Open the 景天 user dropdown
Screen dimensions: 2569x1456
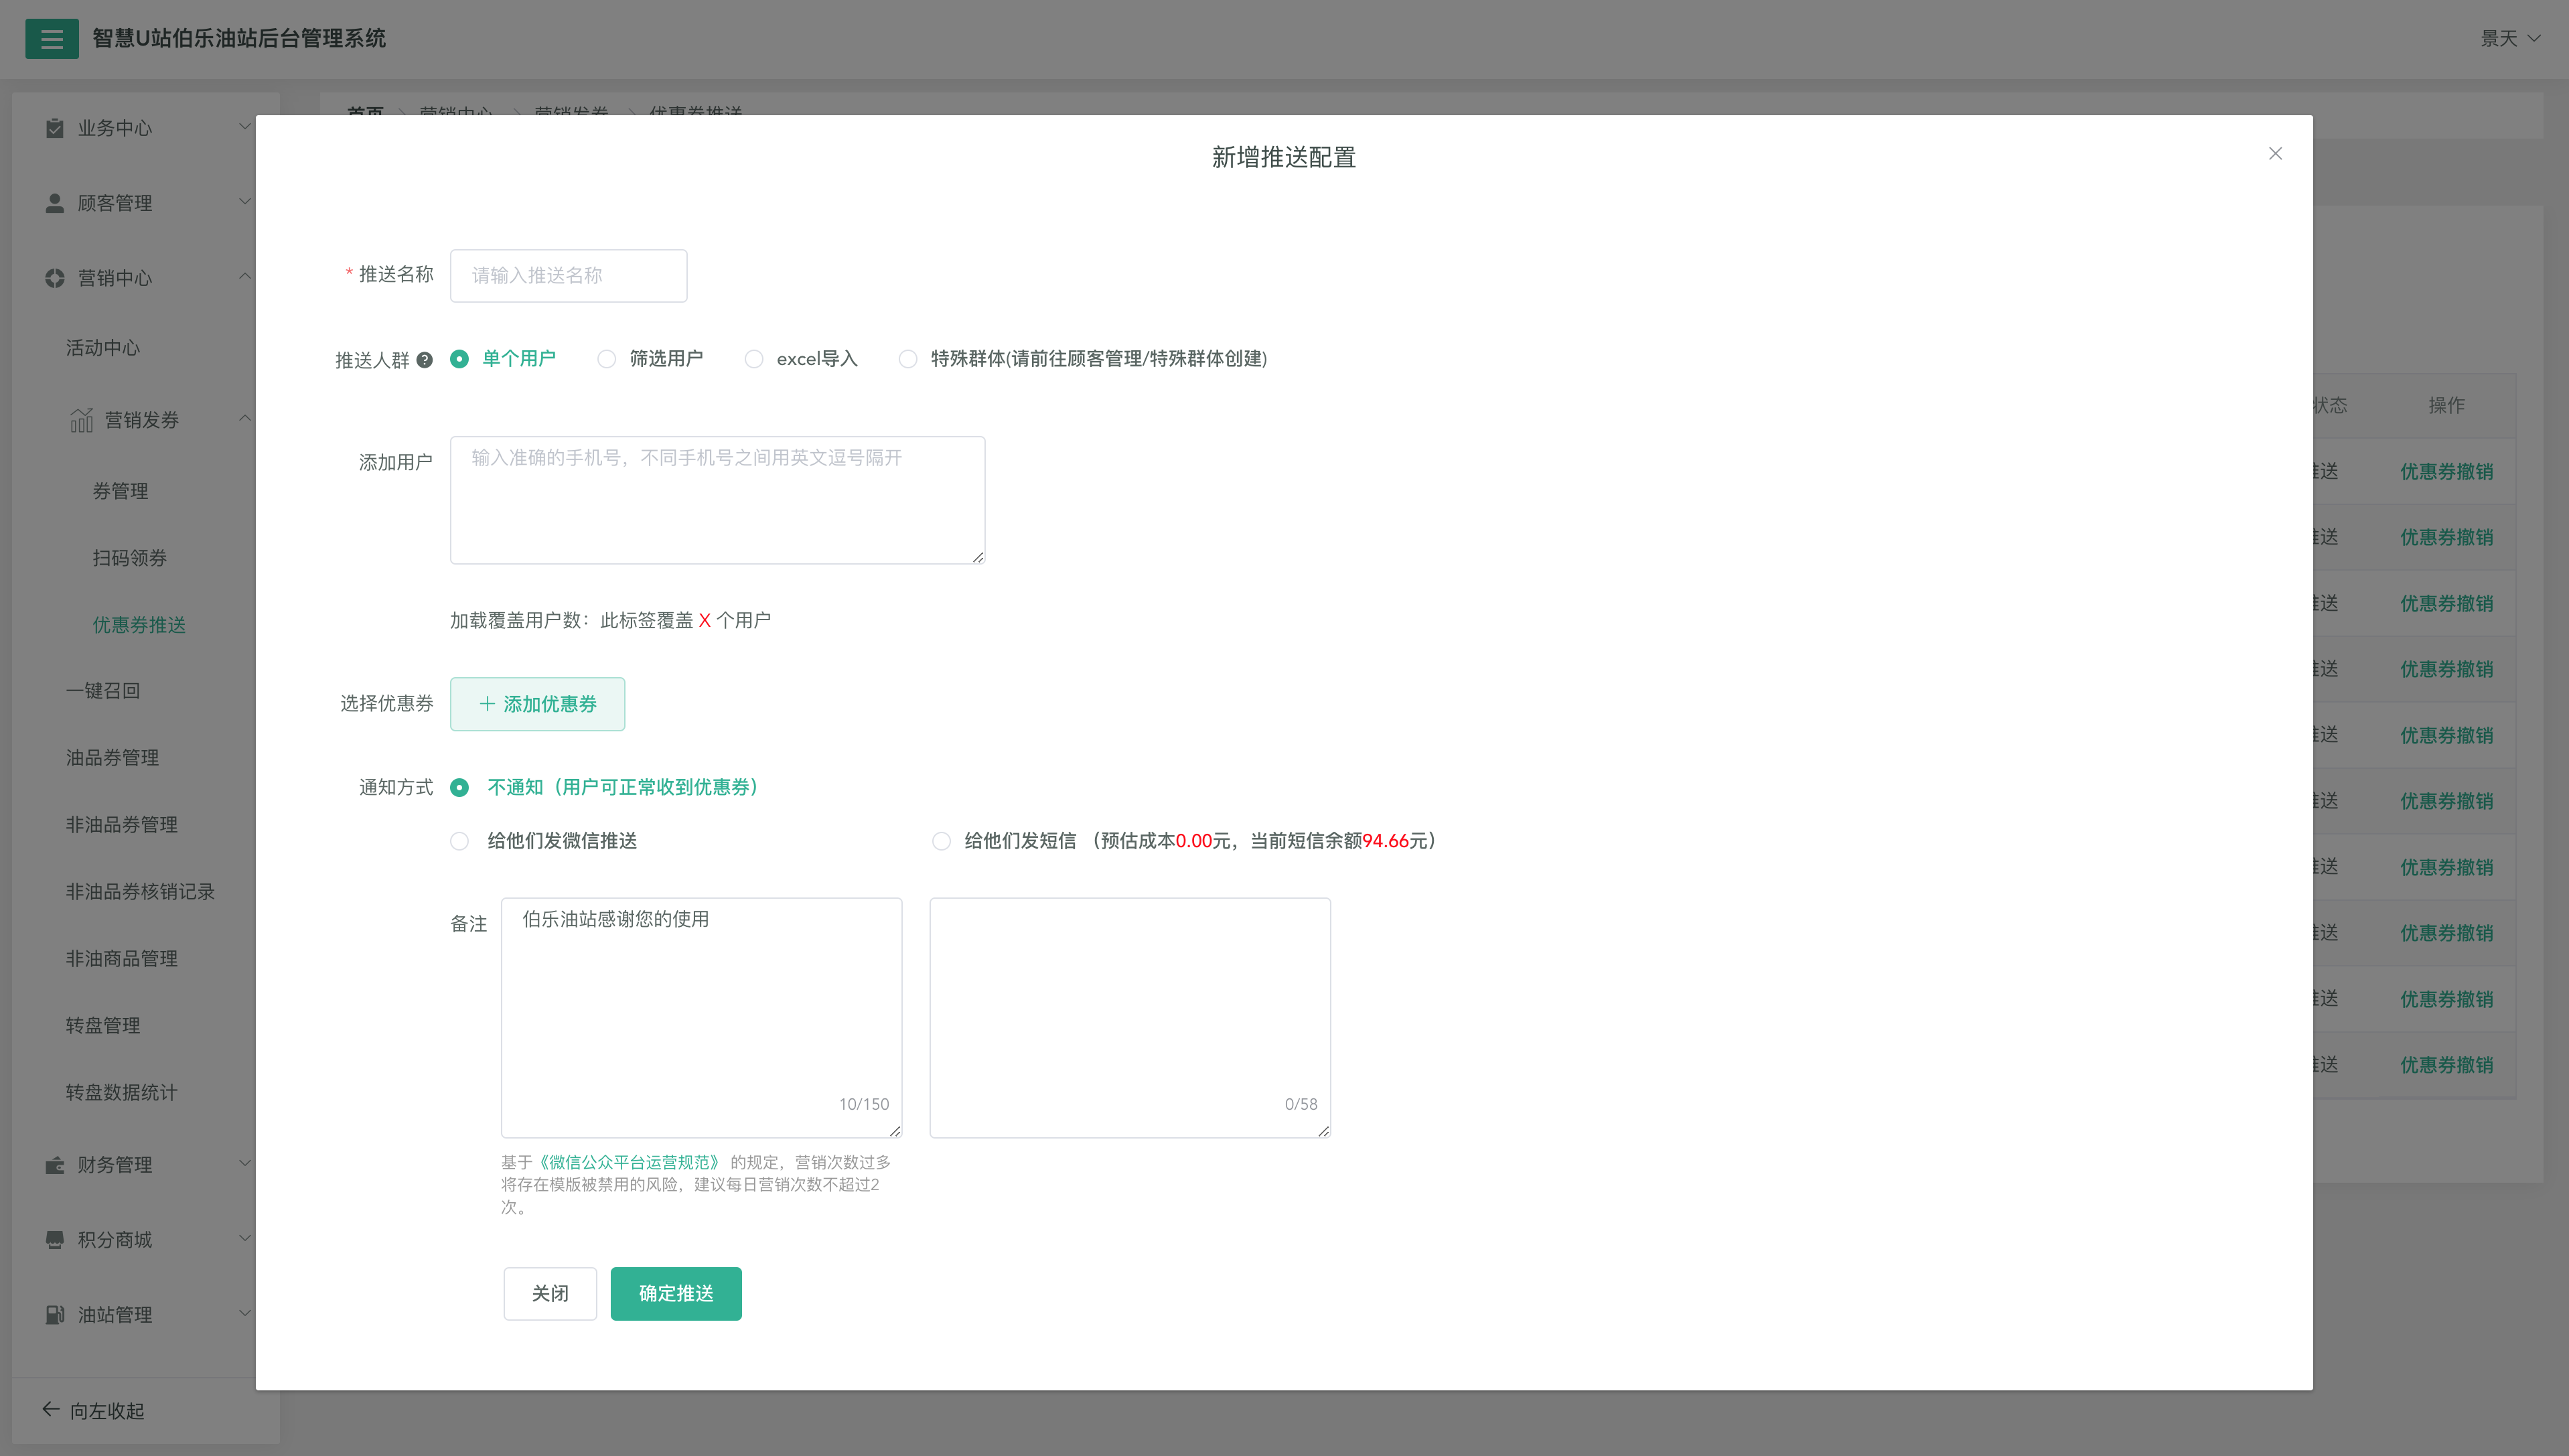pyautogui.click(x=2511, y=38)
